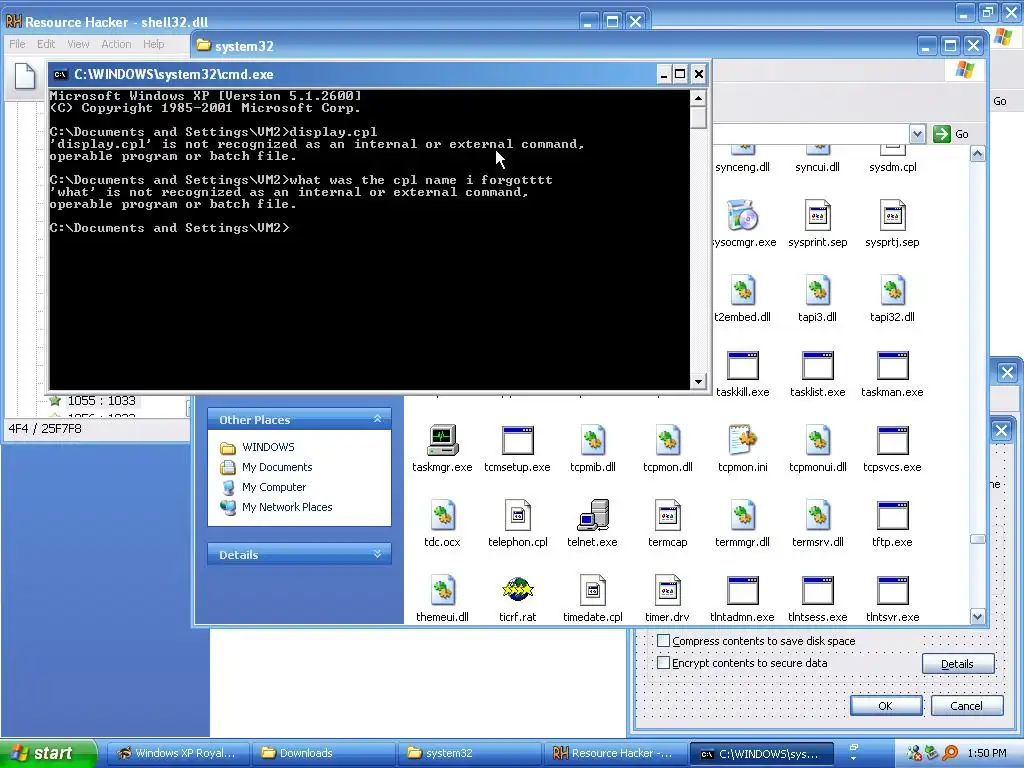Open Resource Hacker Edit menu

(46, 44)
